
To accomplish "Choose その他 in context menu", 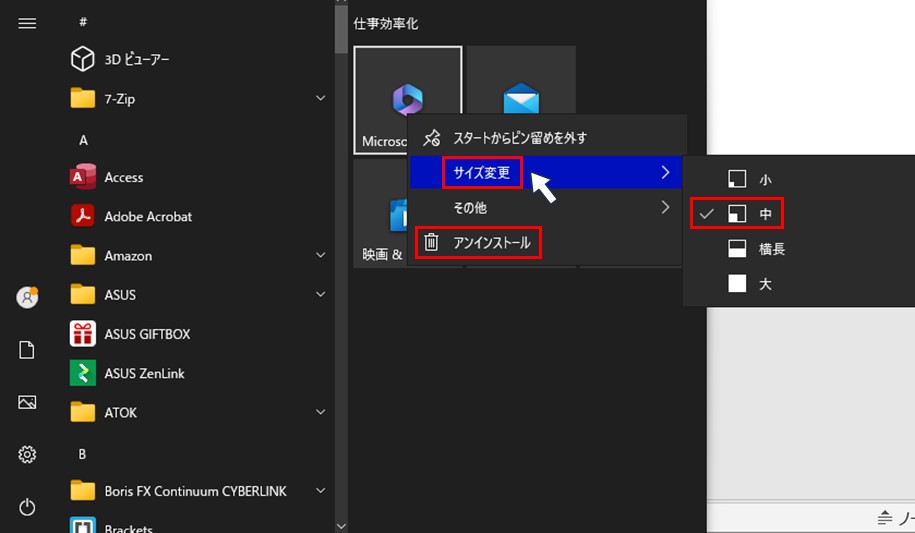I will [x=546, y=207].
